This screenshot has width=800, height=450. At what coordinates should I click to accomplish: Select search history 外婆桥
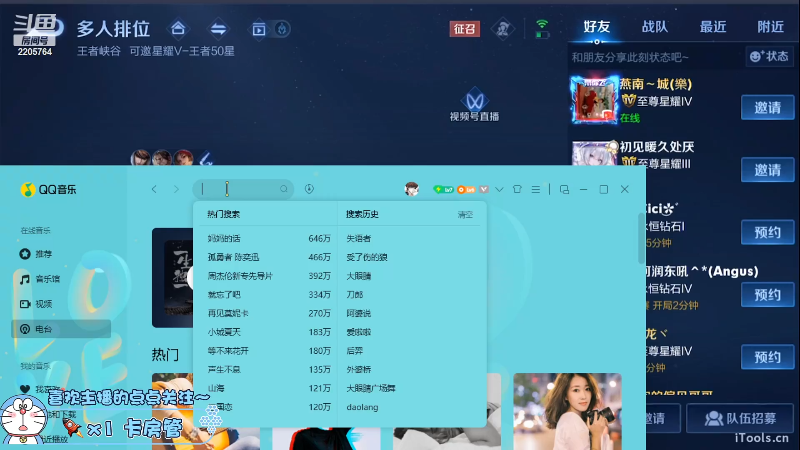click(359, 369)
